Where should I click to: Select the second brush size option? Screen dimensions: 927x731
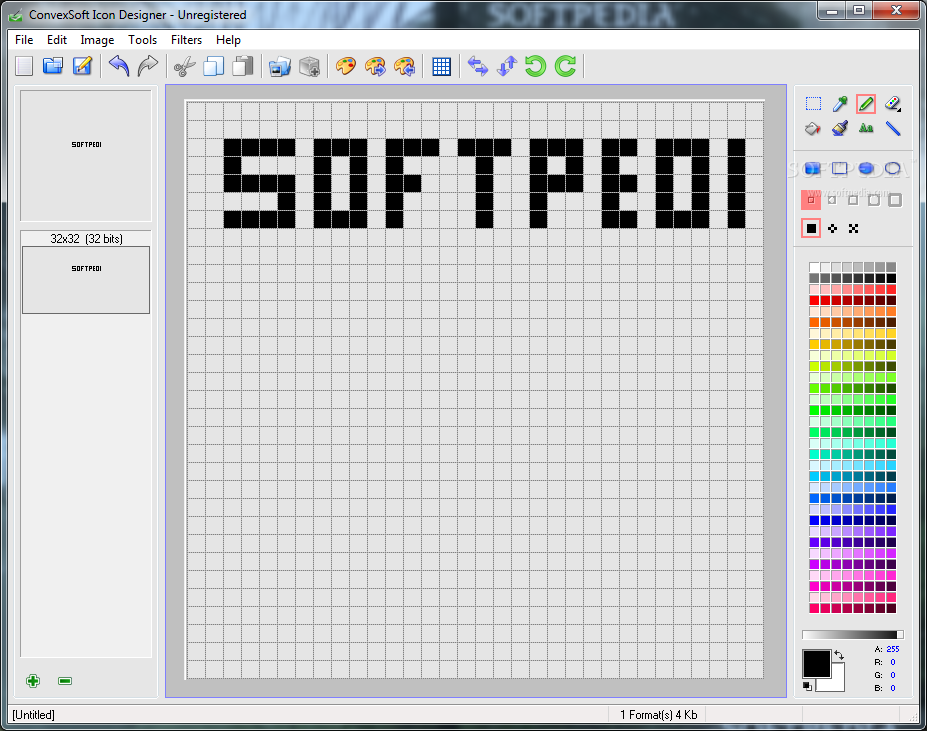(832, 200)
